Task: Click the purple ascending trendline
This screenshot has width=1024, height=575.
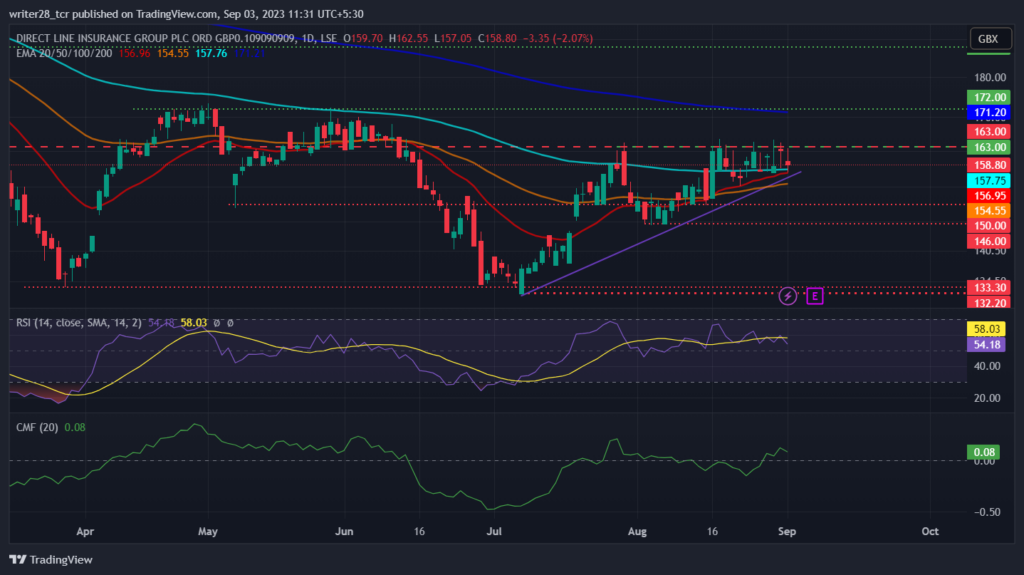Action: point(660,233)
